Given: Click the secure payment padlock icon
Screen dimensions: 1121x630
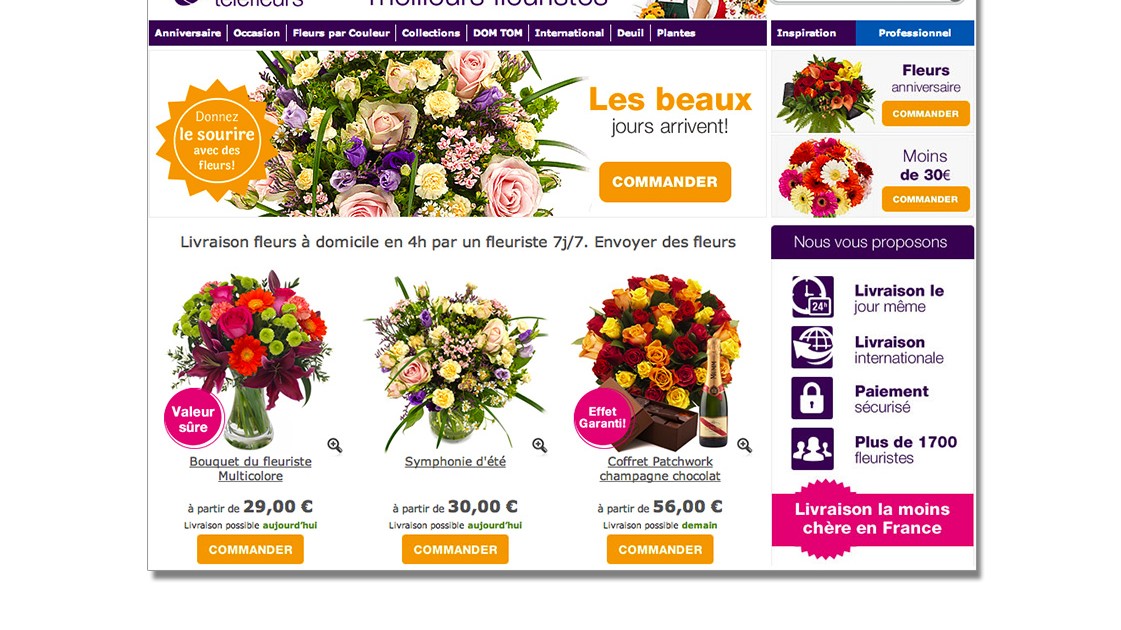Looking at the screenshot, I should pos(812,398).
